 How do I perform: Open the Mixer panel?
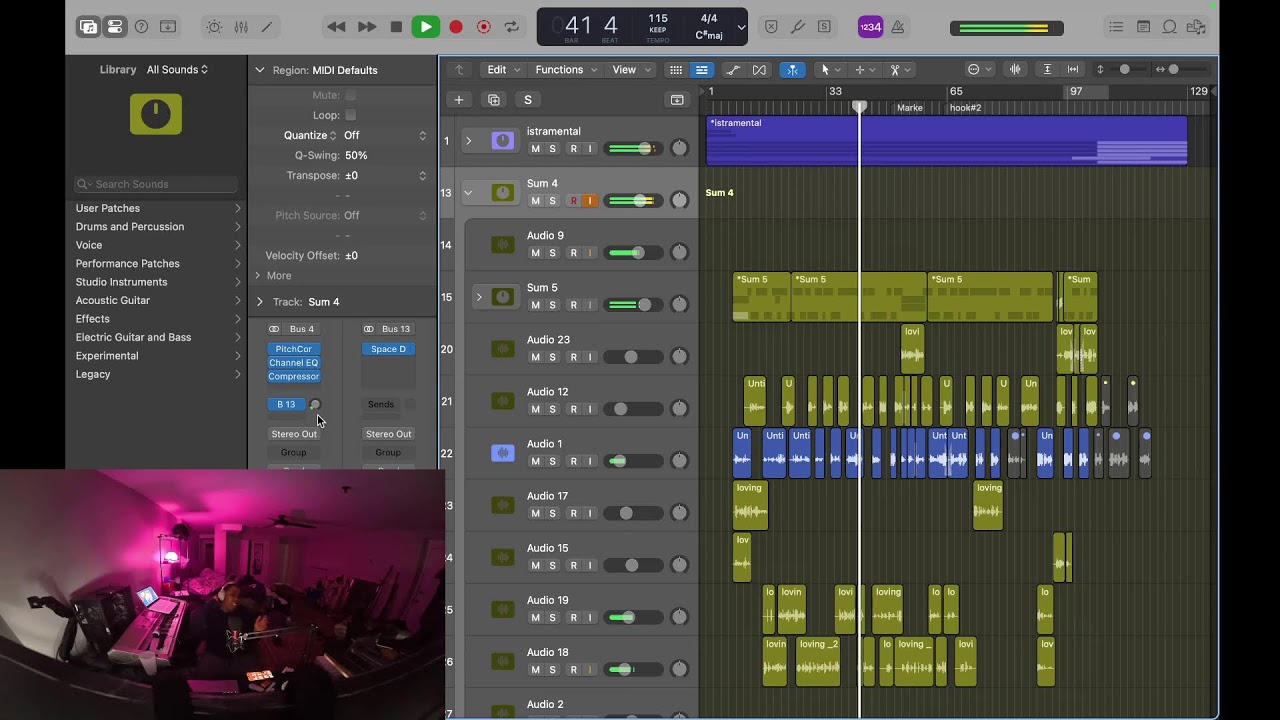click(x=241, y=27)
